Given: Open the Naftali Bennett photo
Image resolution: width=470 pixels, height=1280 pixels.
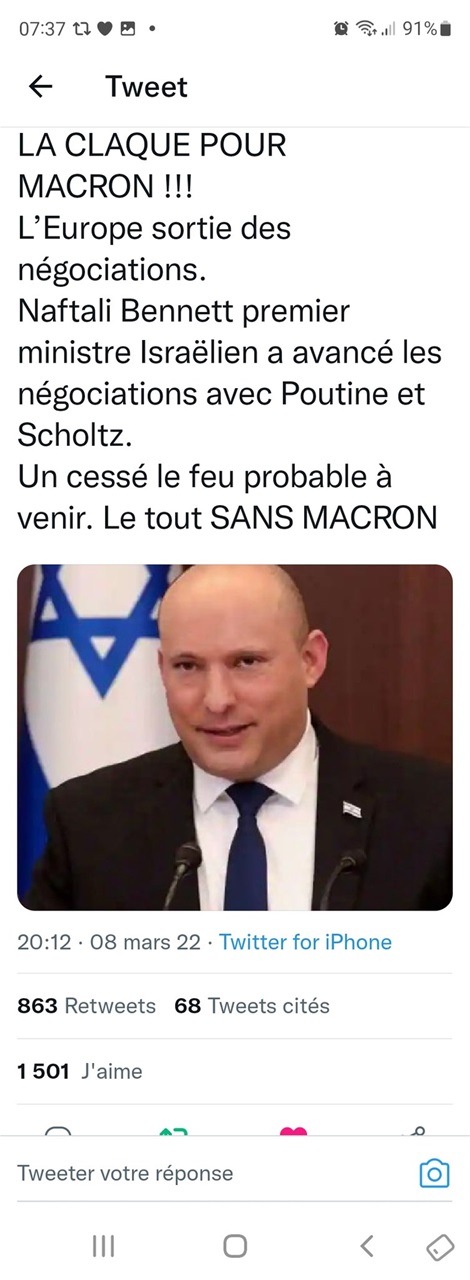Looking at the screenshot, I should [x=235, y=737].
